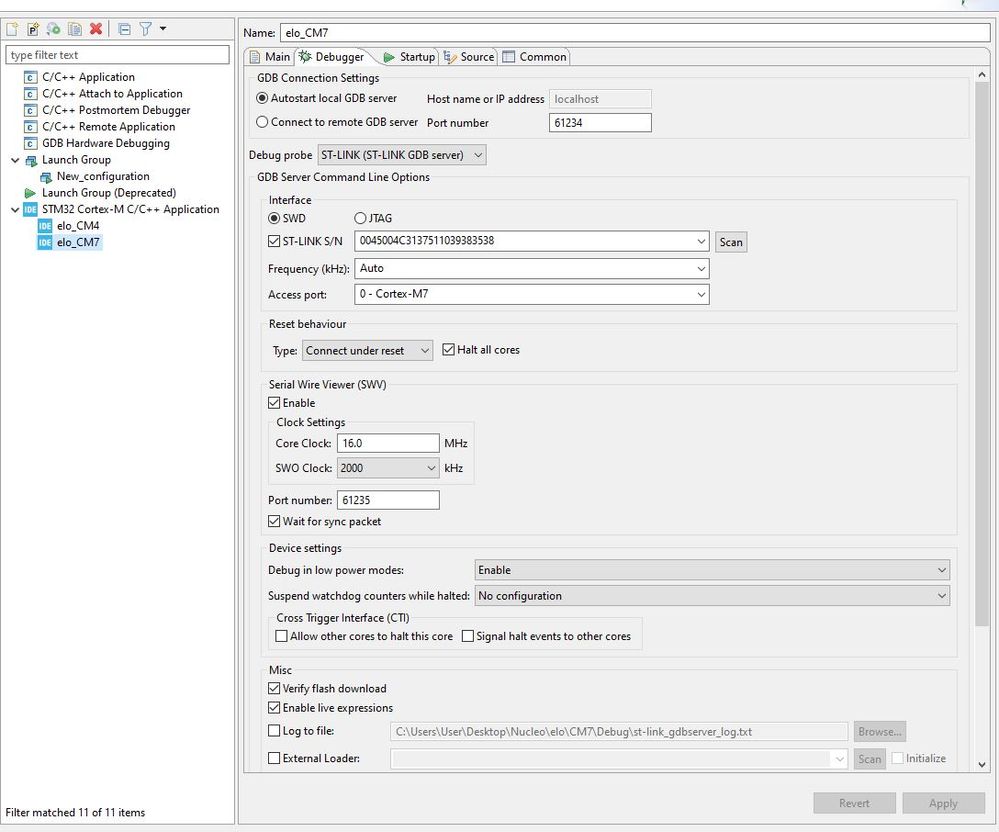Toggle the Halt all cores checkbox

449,350
